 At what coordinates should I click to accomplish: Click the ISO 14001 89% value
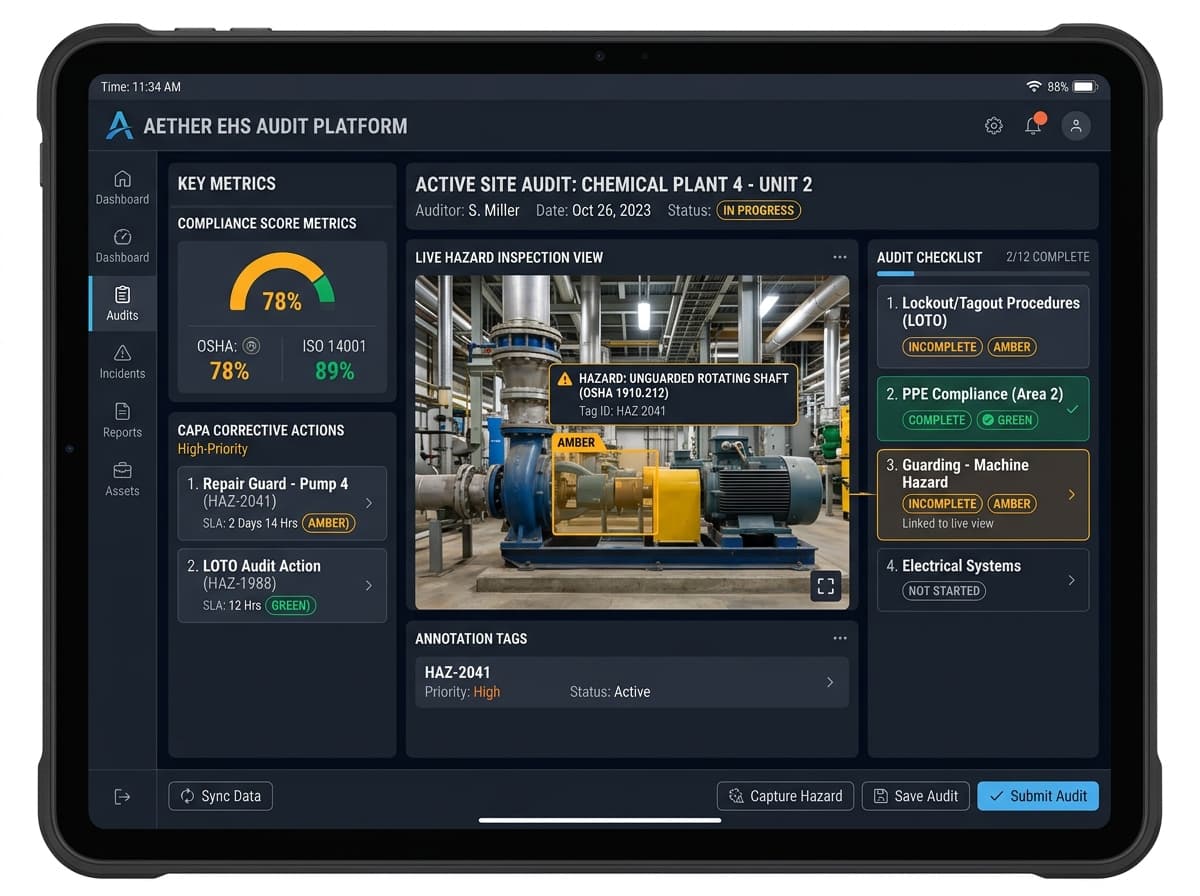[334, 371]
